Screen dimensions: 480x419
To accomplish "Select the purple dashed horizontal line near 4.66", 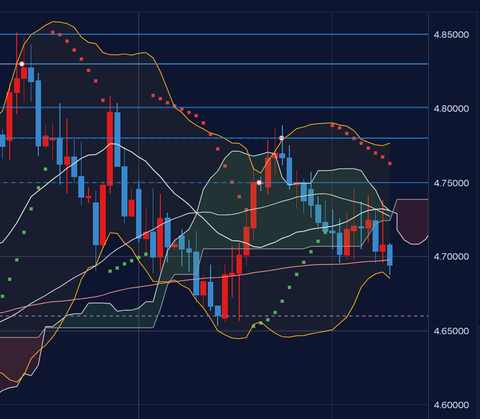I will pos(214,316).
